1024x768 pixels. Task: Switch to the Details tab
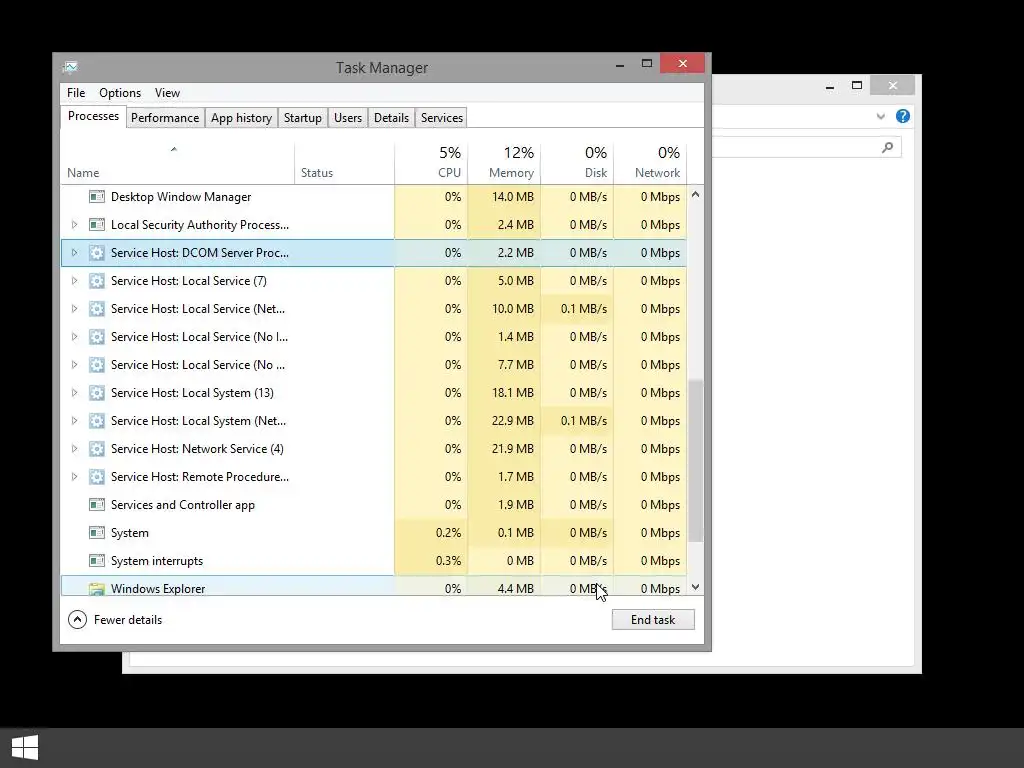click(x=391, y=118)
